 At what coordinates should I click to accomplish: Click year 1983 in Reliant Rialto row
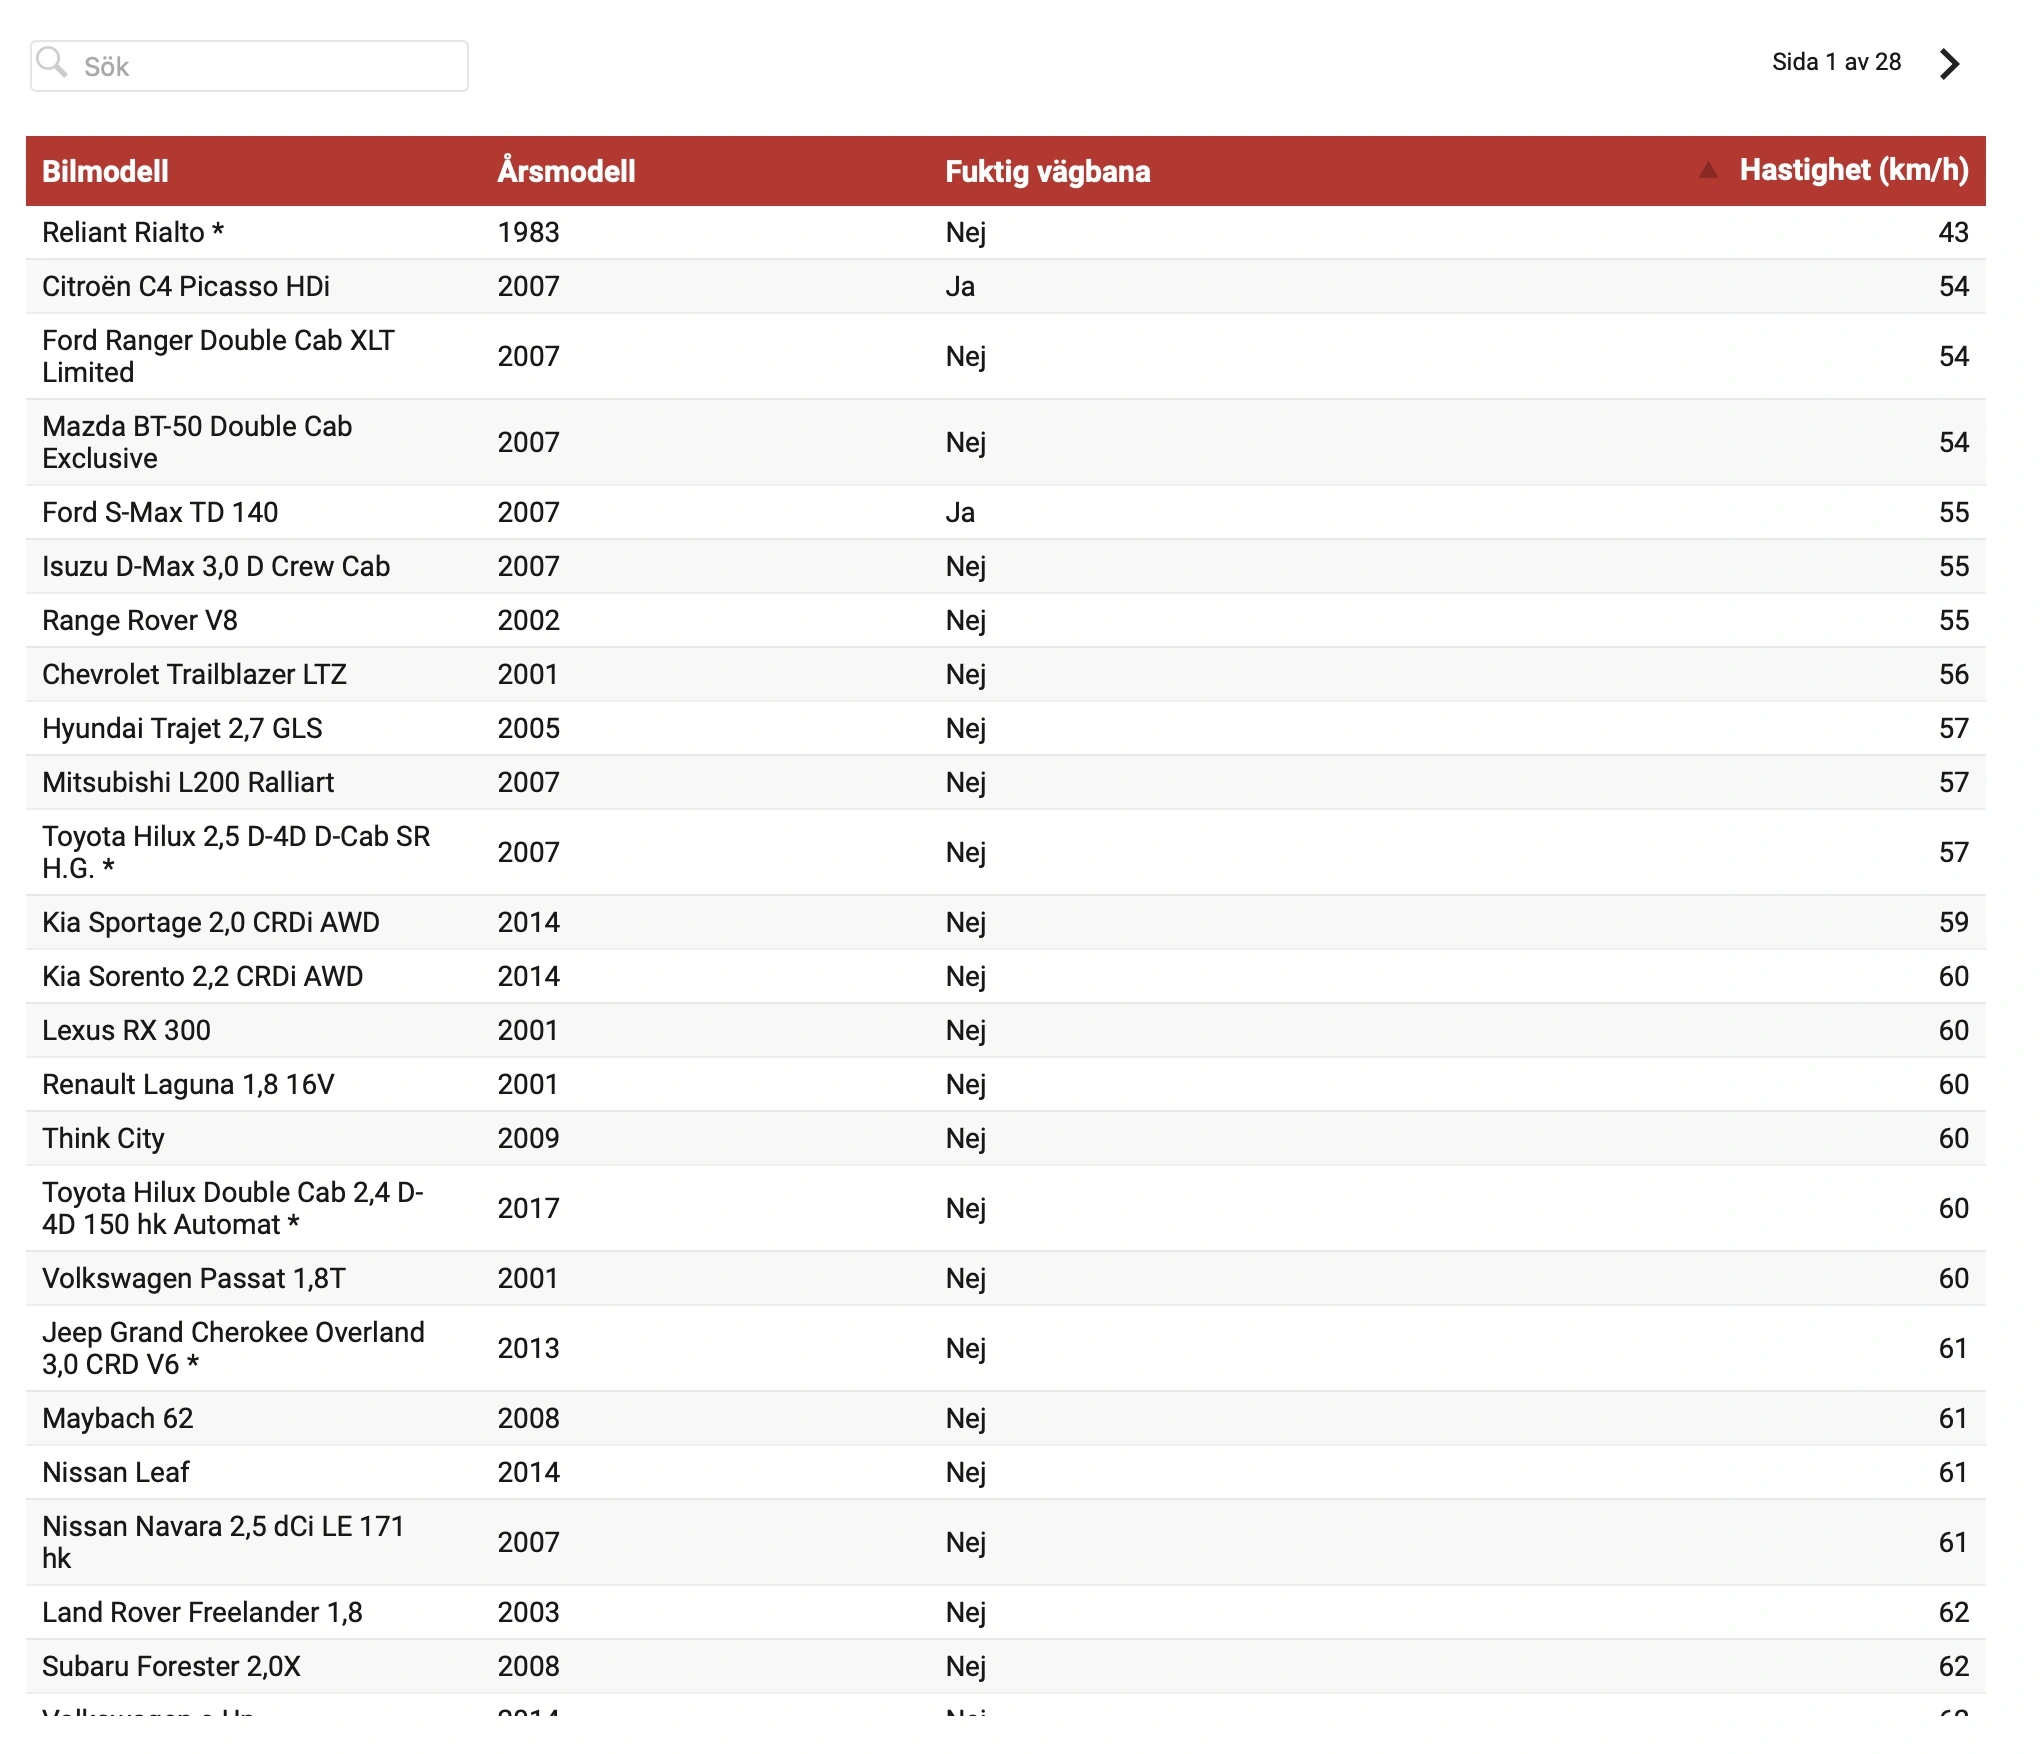(x=529, y=232)
